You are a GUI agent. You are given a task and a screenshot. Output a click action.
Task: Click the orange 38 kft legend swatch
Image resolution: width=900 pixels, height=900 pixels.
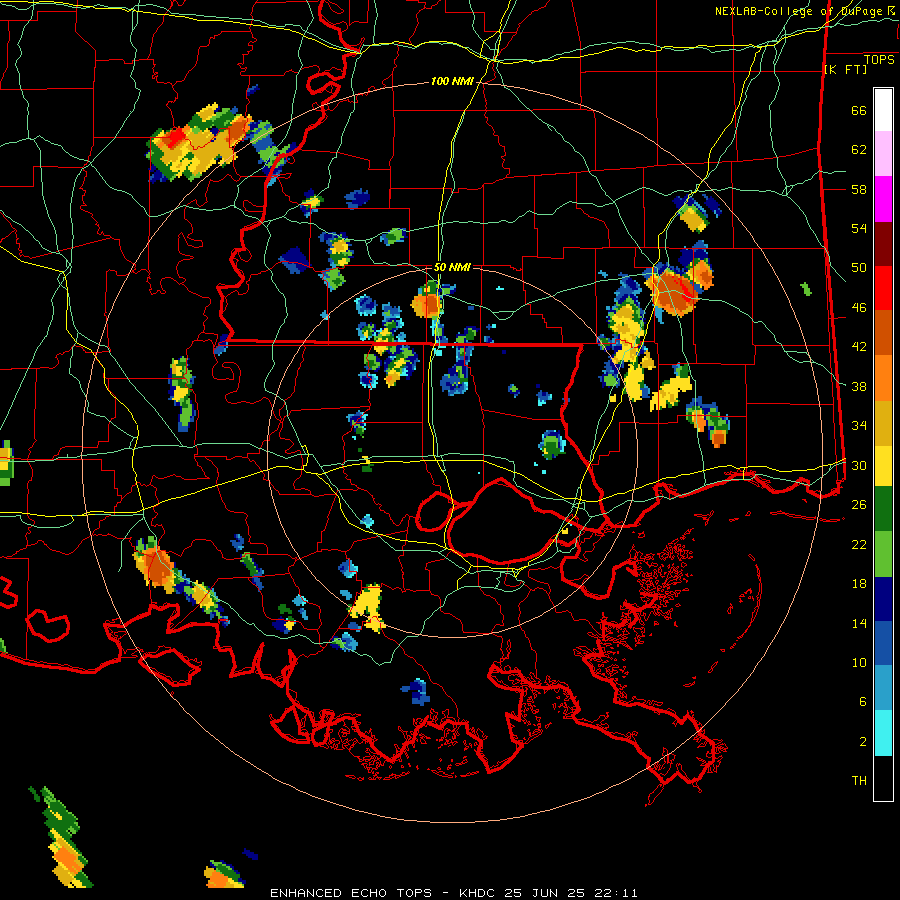pos(883,377)
